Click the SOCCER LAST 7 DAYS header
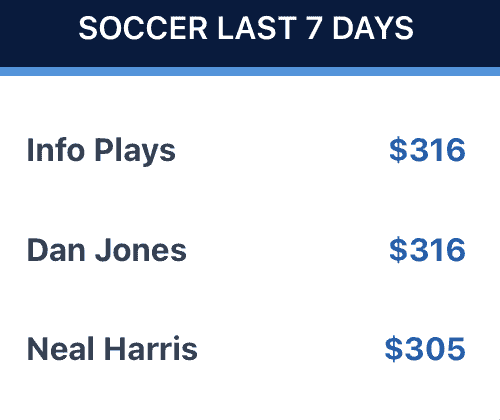The height and width of the screenshot is (420, 500). [246, 28]
